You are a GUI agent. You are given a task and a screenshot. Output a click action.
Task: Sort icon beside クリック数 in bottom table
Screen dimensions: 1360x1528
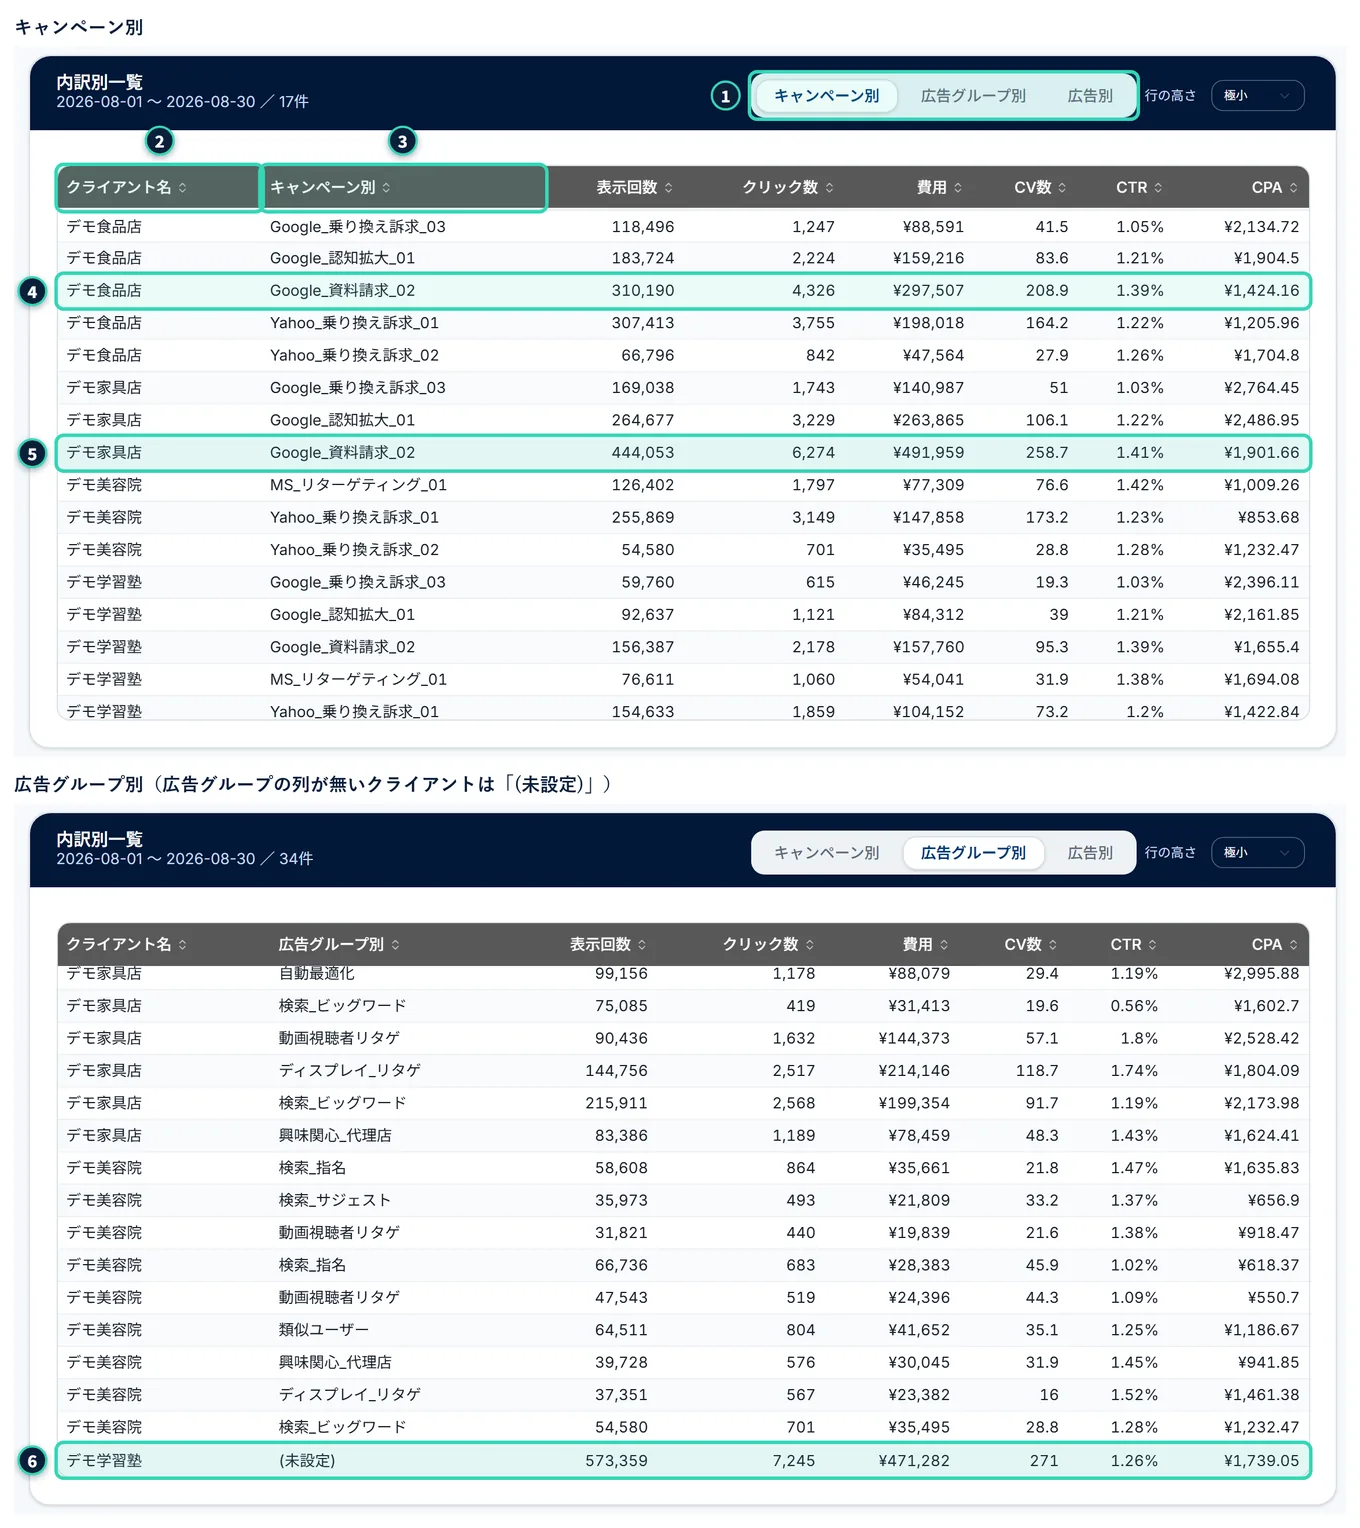coord(809,945)
